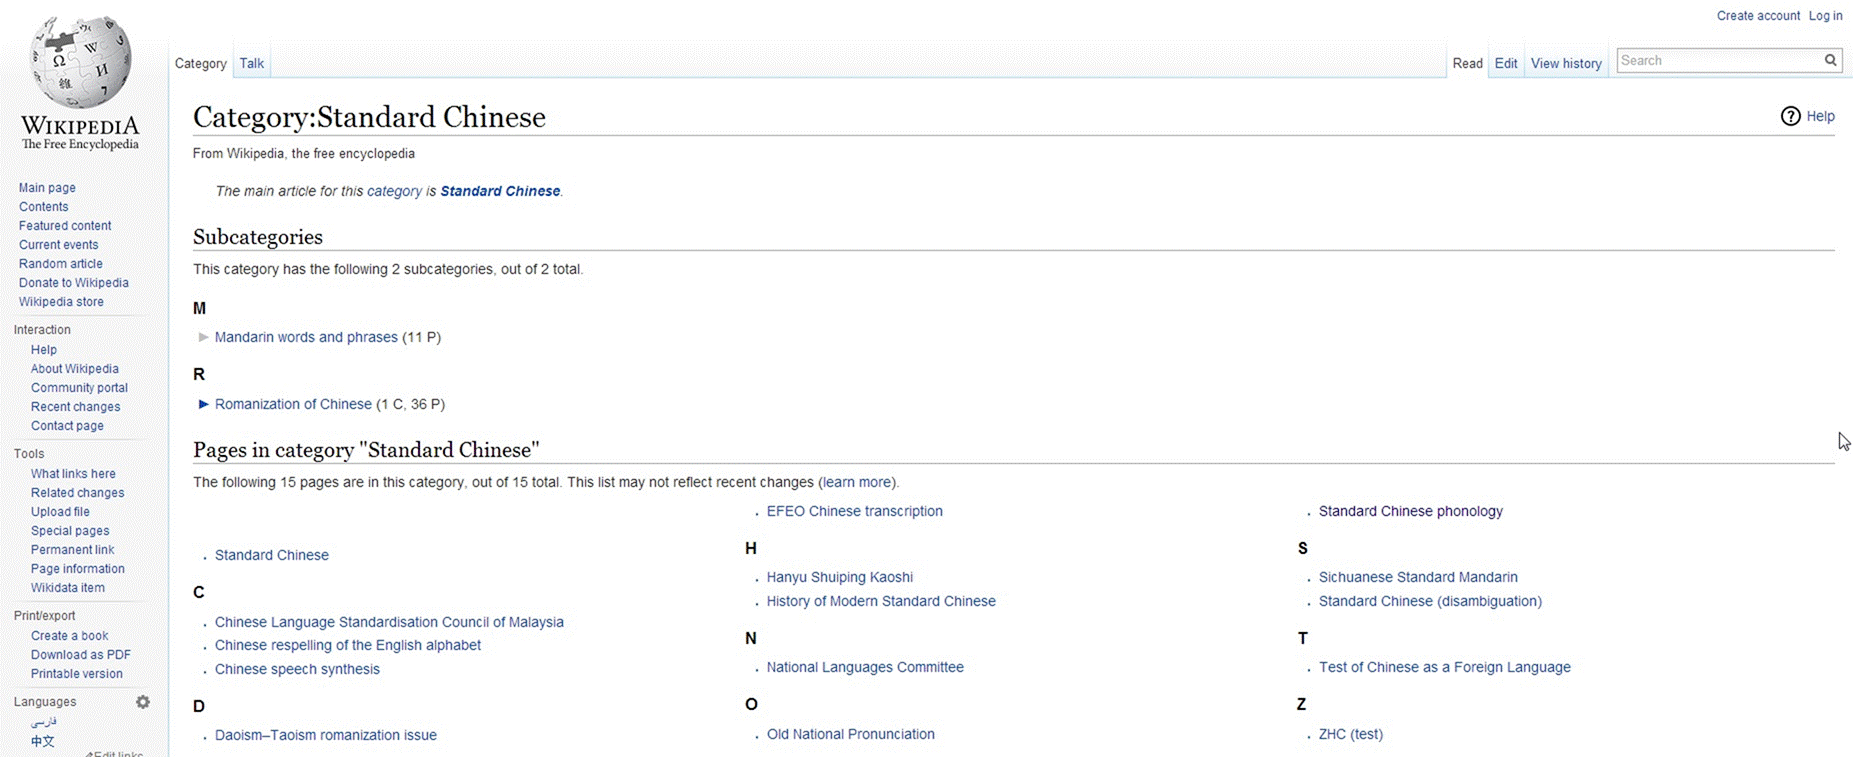1853x757 pixels.
Task: Open the Help question-mark icon
Action: click(1790, 116)
